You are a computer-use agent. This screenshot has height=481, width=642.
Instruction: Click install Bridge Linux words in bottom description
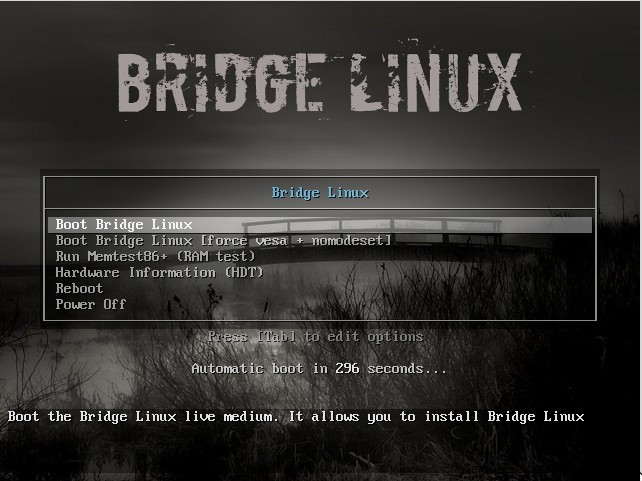click(504, 417)
